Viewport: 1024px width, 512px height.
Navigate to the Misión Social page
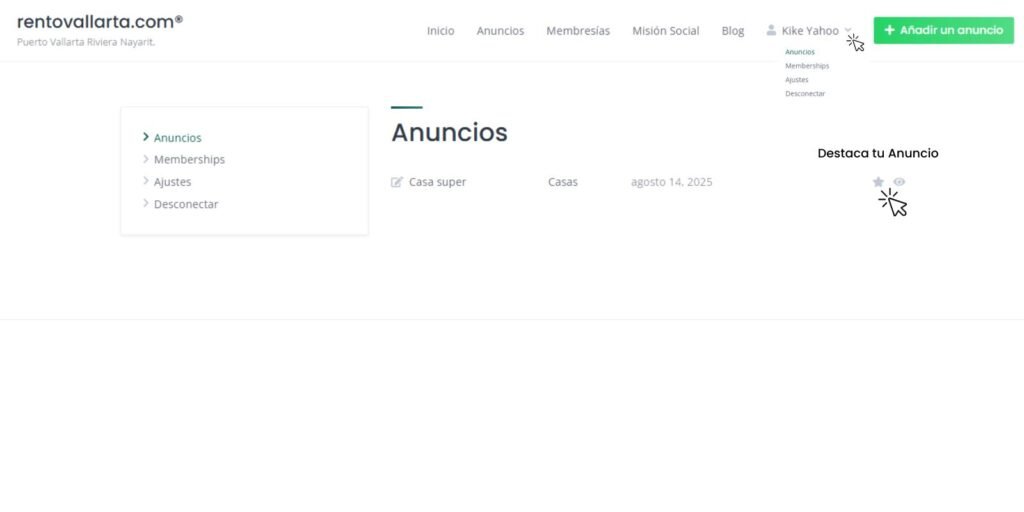[x=665, y=31]
